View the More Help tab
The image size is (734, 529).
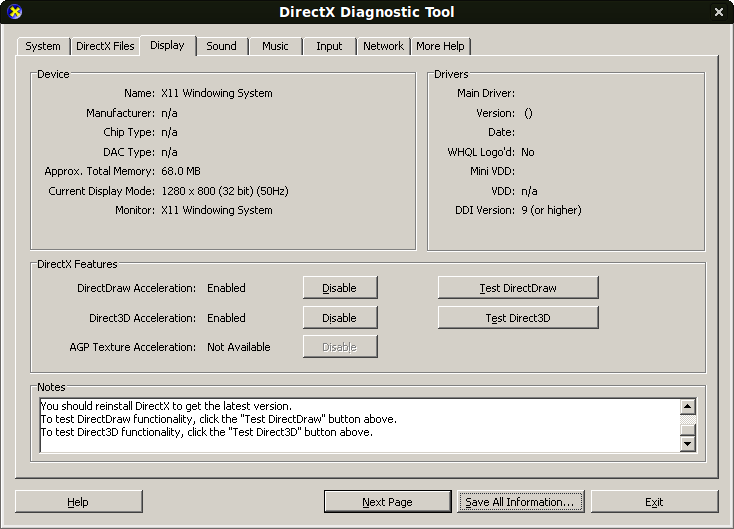441,46
